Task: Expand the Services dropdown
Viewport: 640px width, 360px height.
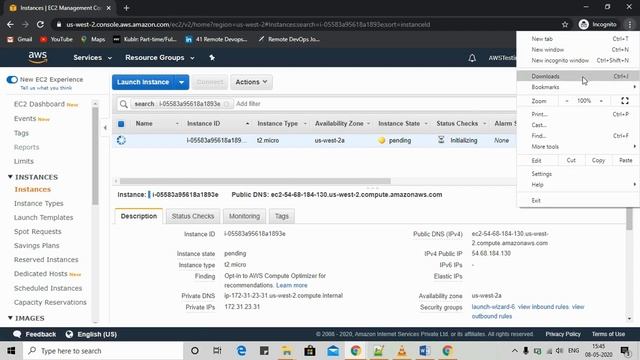Action: pos(93,58)
